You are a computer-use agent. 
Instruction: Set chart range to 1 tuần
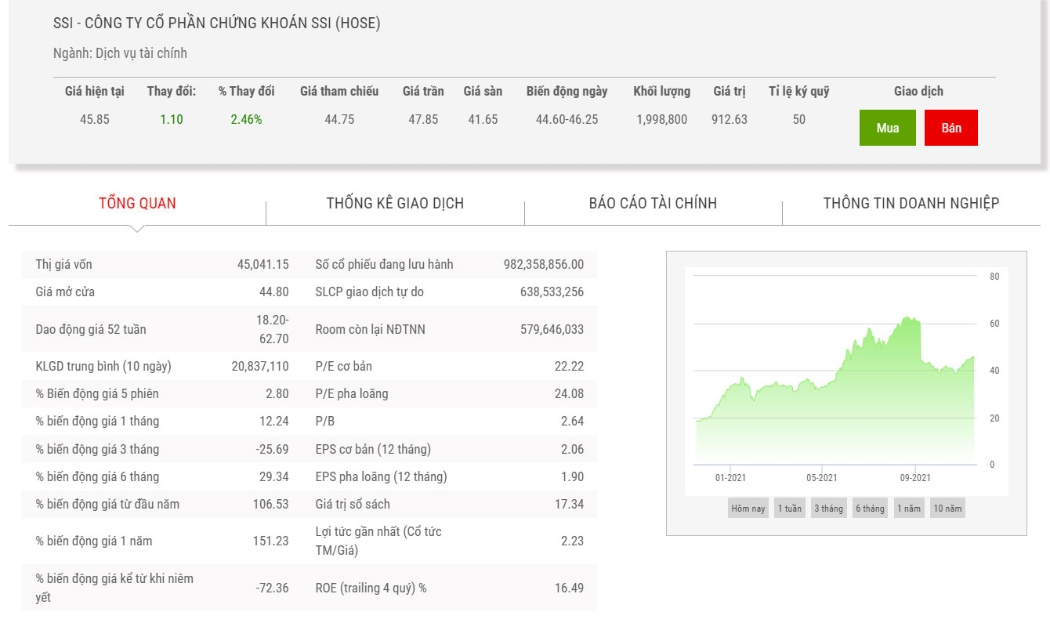coord(790,508)
